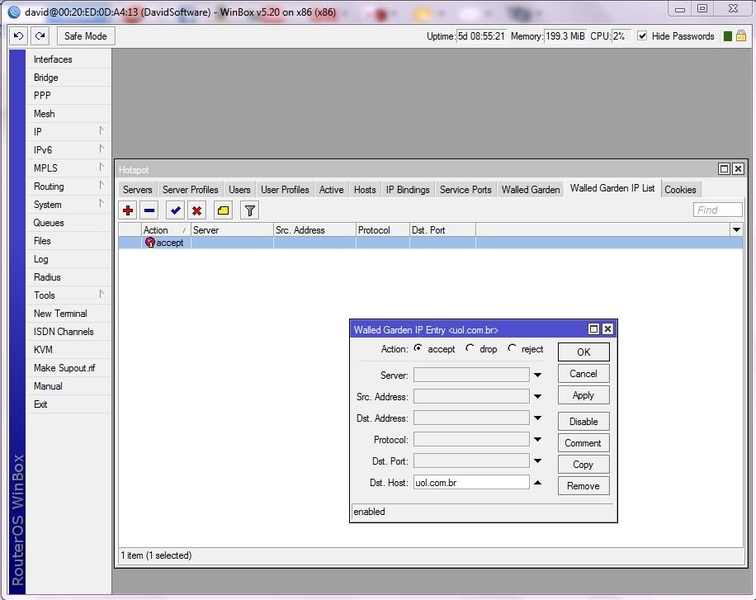The width and height of the screenshot is (756, 600).
Task: Click the blue checkmark Enable icon
Action: tap(175, 210)
